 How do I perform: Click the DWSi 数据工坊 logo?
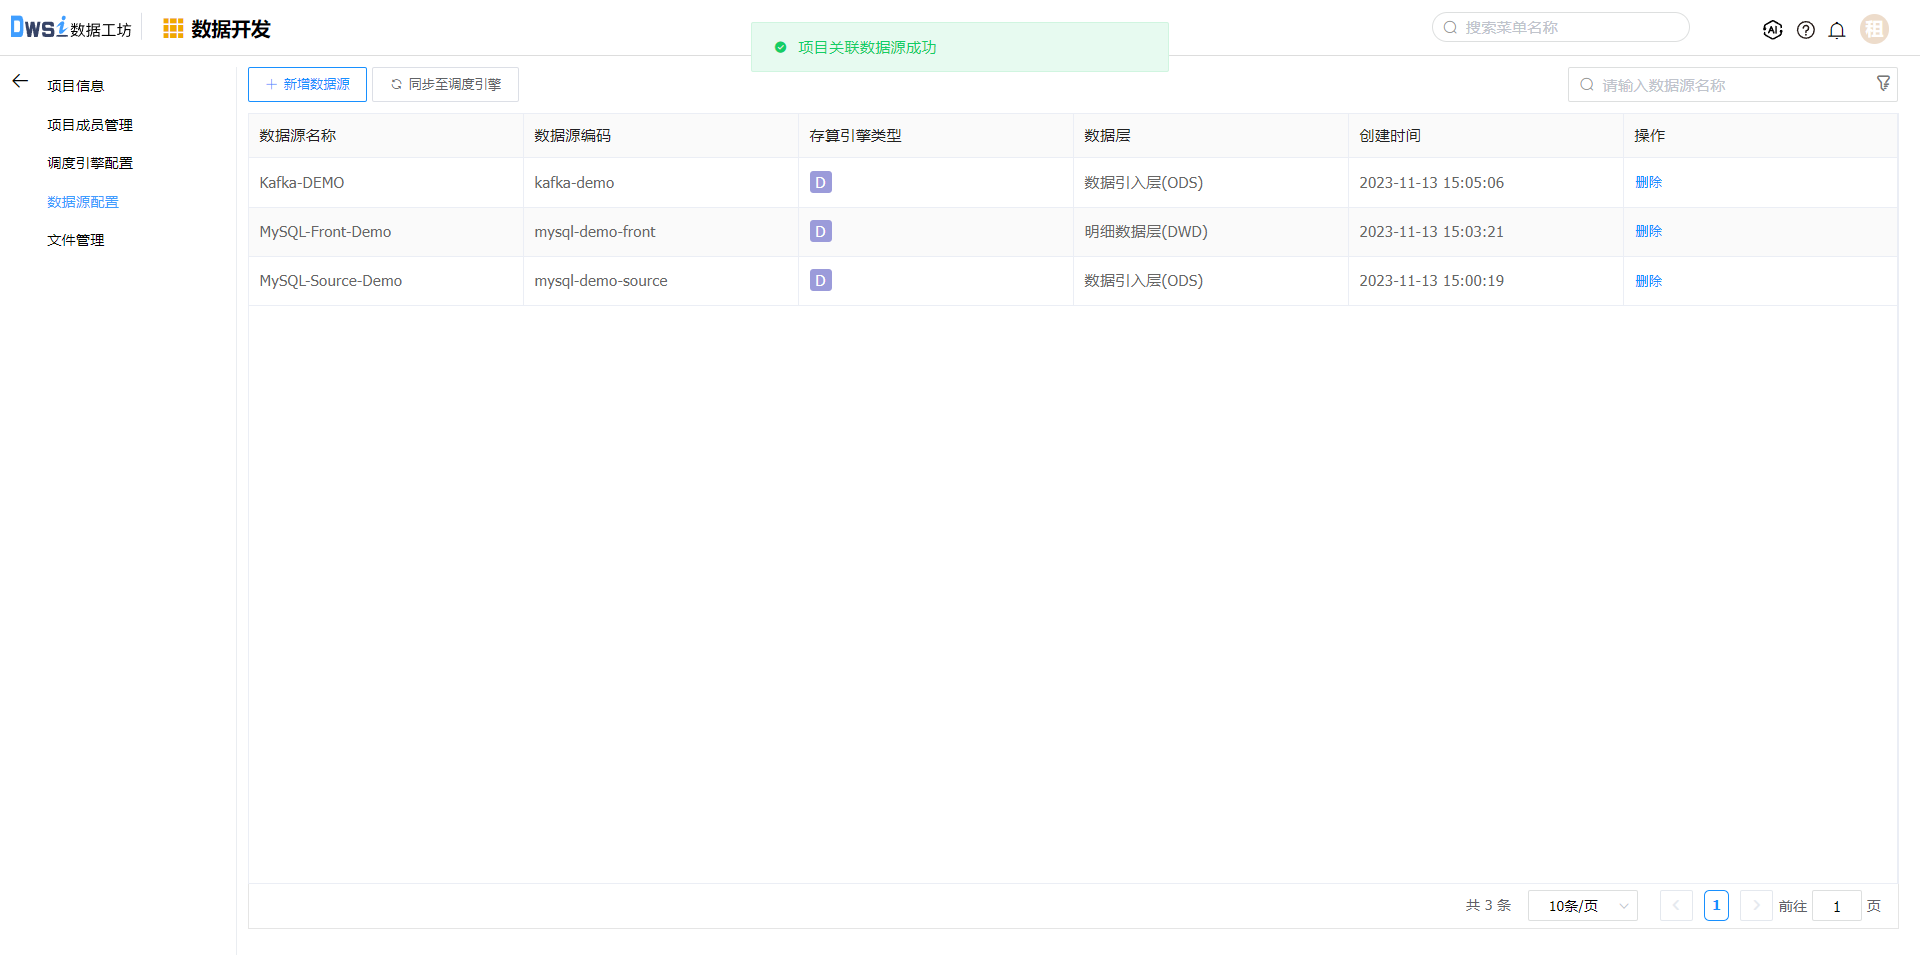tap(70, 28)
